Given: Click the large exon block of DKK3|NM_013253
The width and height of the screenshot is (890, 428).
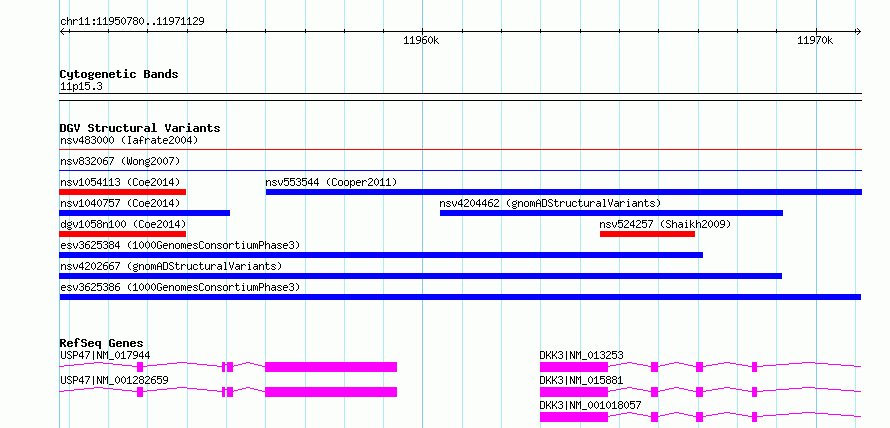Looking at the screenshot, I should 574,367.
